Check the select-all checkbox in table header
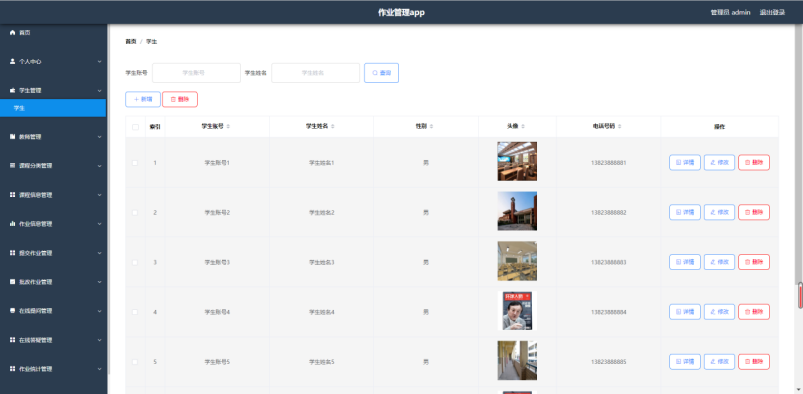 [x=135, y=127]
